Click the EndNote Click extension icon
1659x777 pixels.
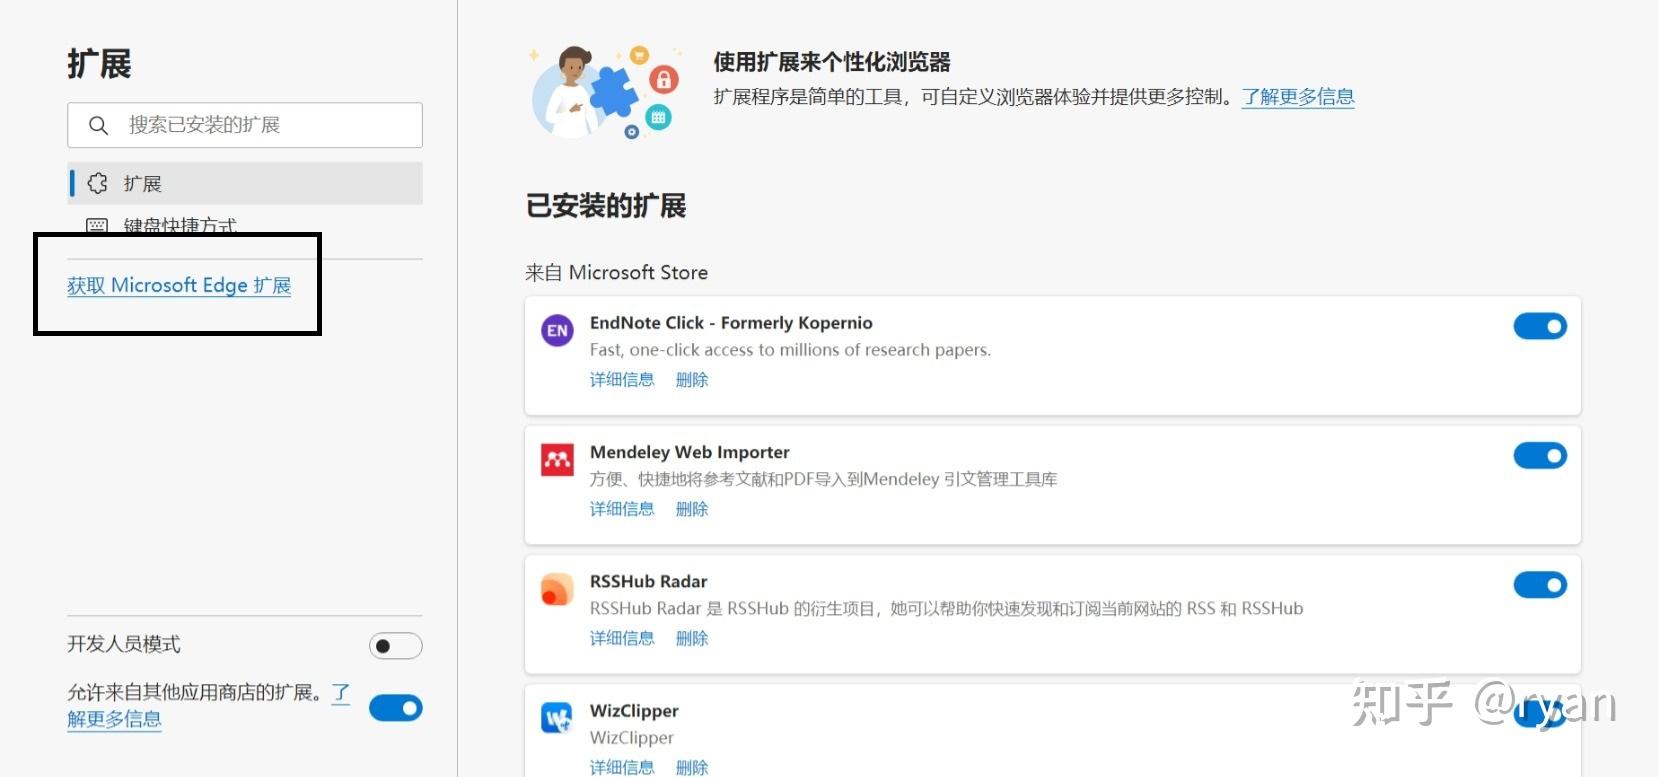pos(557,330)
